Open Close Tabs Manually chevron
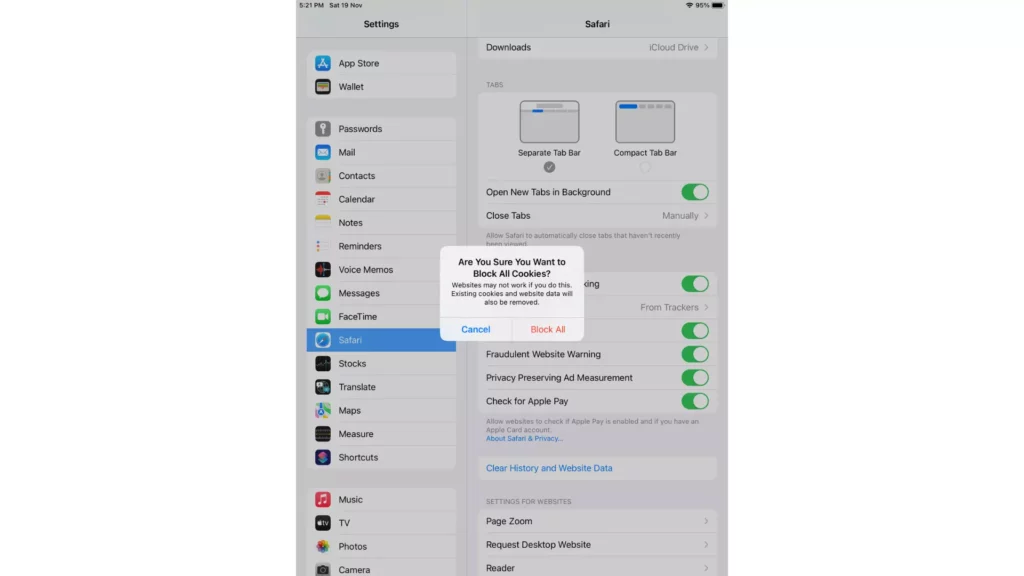This screenshot has width=1024, height=576. (706, 216)
